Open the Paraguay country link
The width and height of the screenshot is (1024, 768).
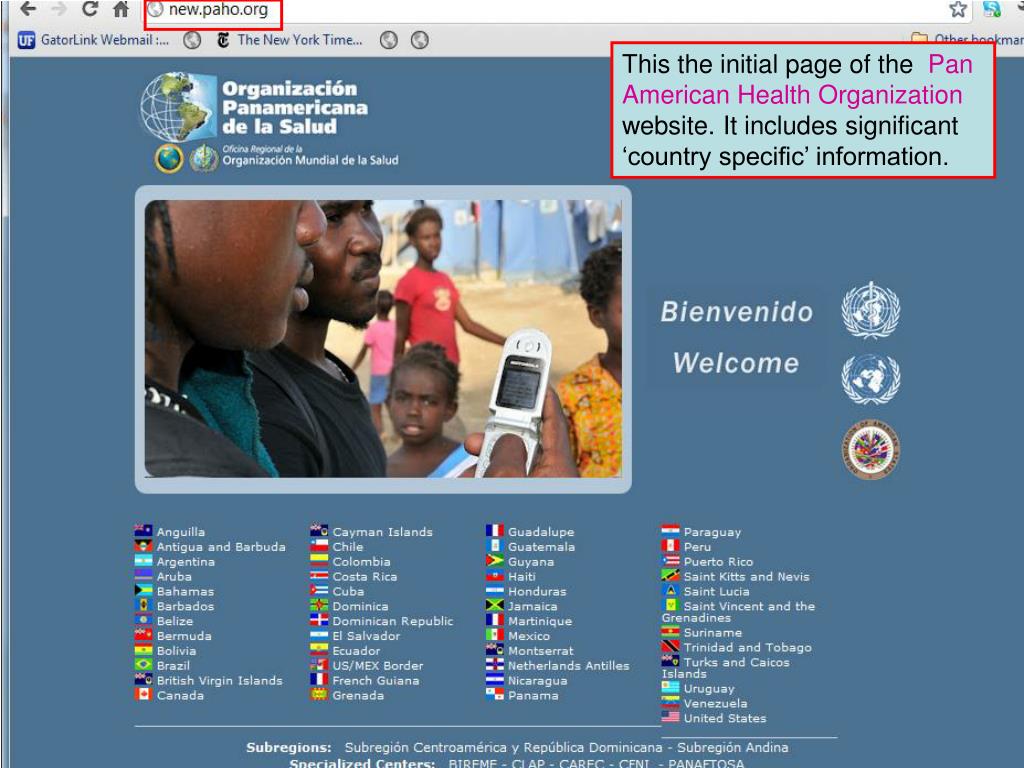tap(712, 532)
